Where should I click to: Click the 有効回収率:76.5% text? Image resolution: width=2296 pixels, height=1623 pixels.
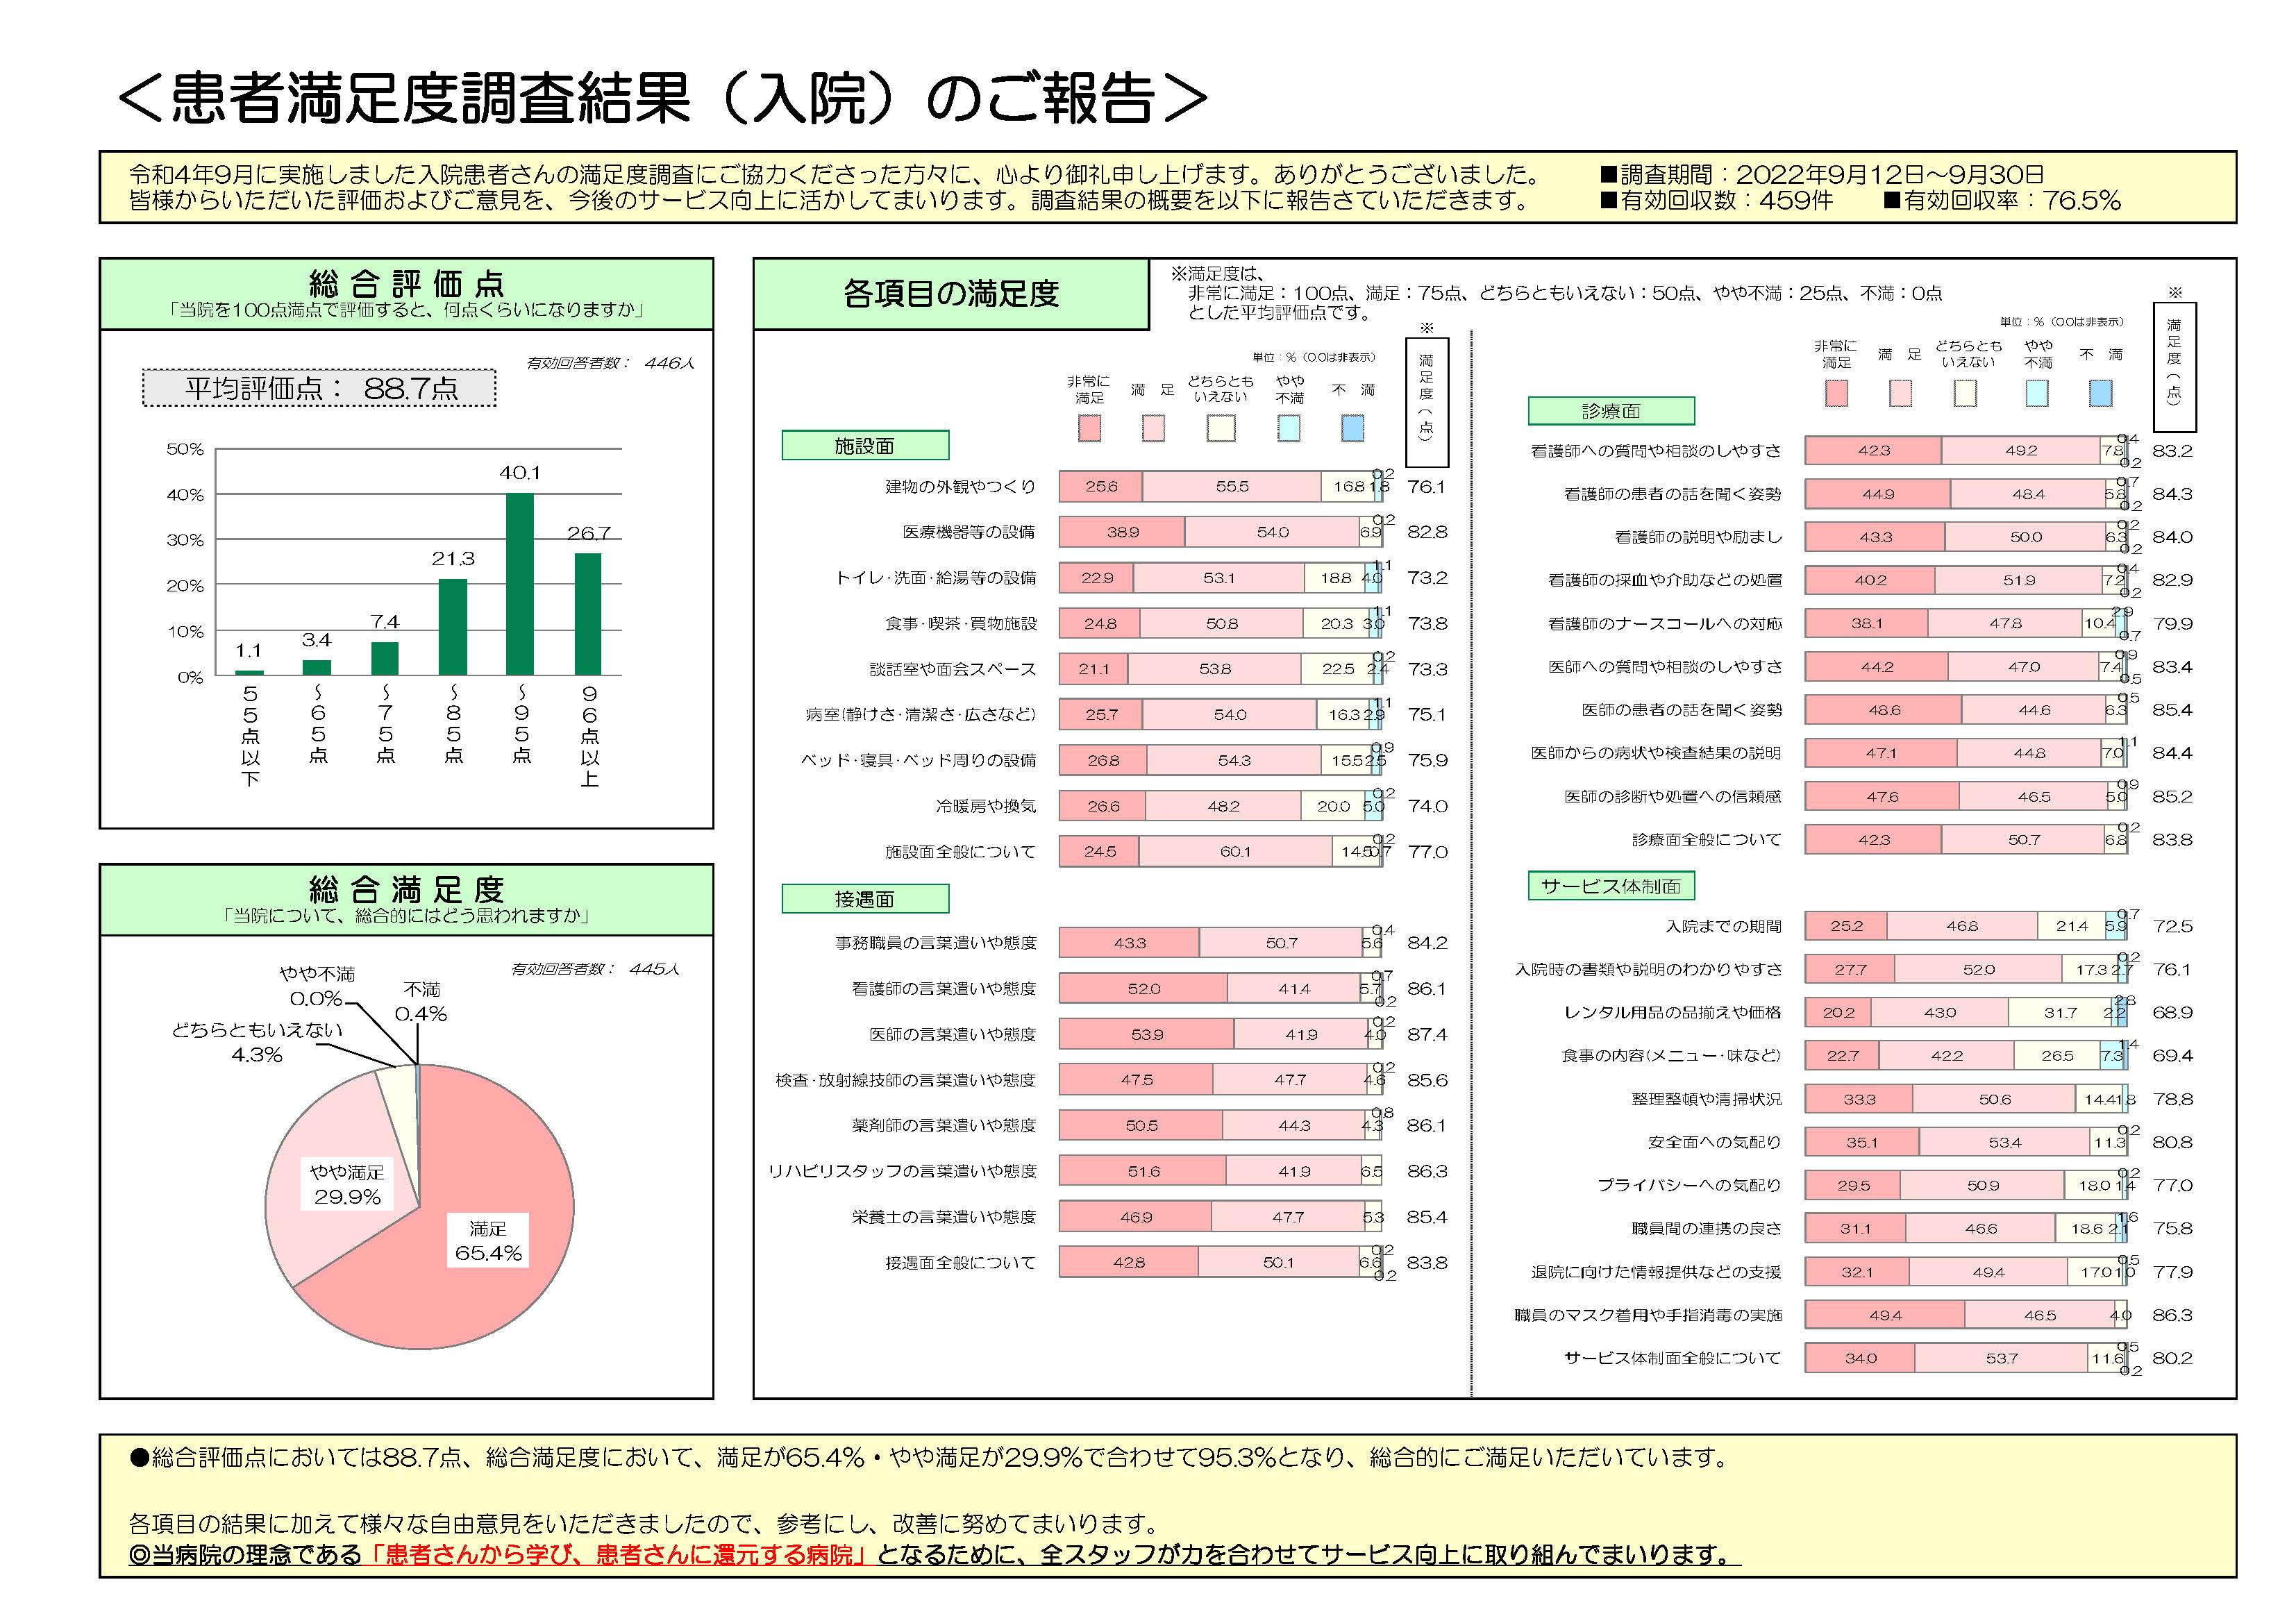[2002, 200]
